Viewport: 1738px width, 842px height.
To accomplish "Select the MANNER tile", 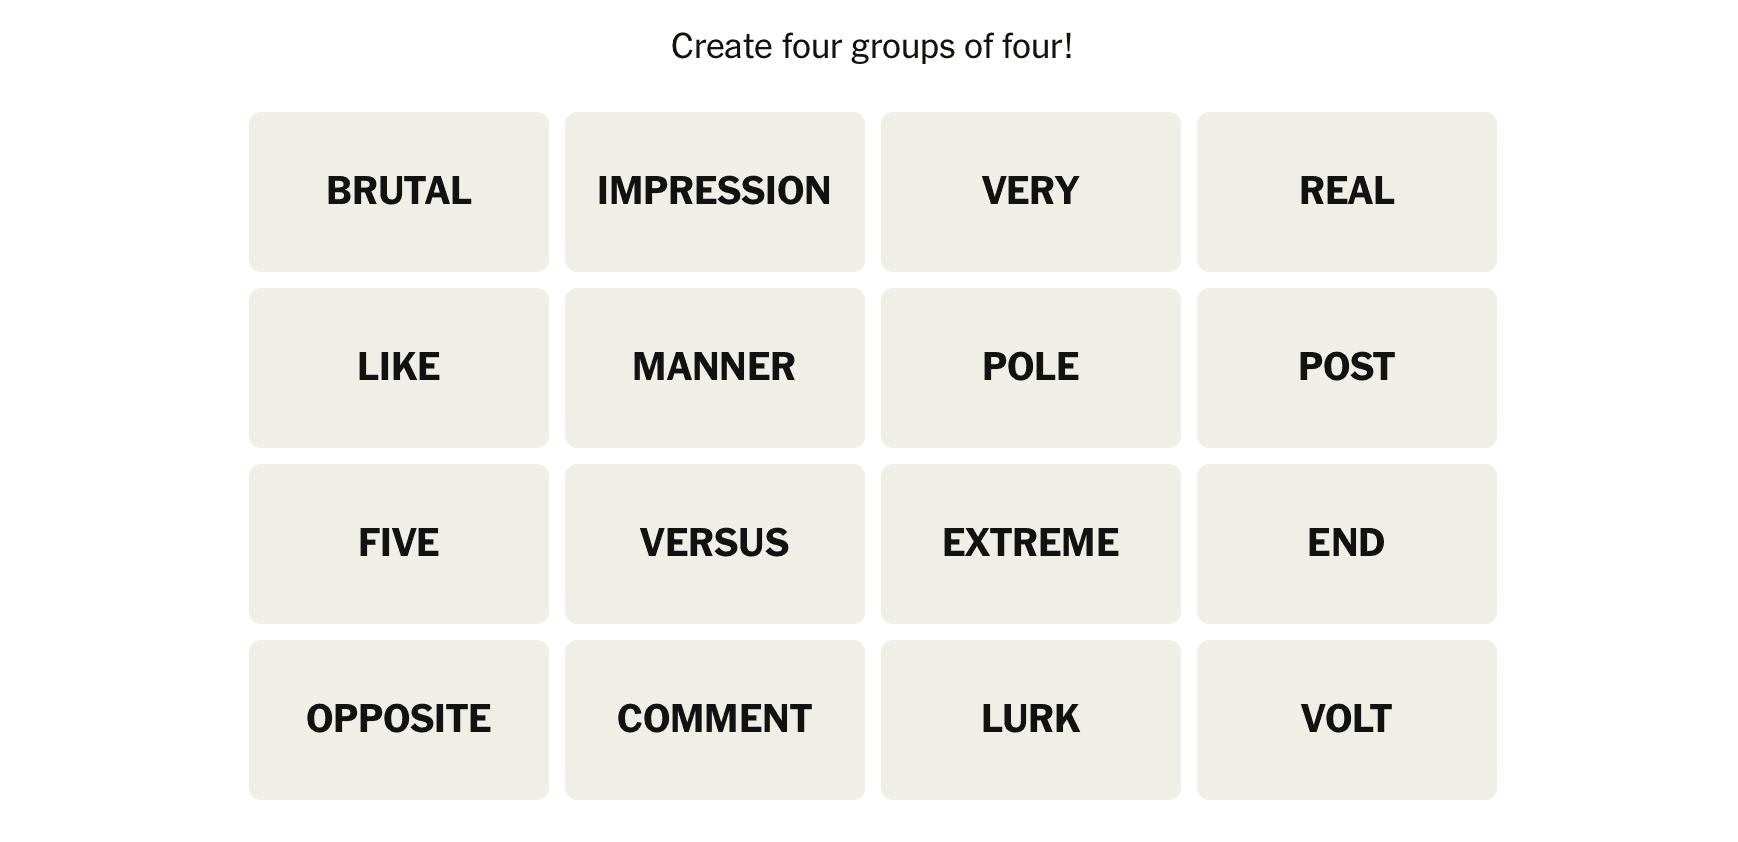I will click(714, 367).
